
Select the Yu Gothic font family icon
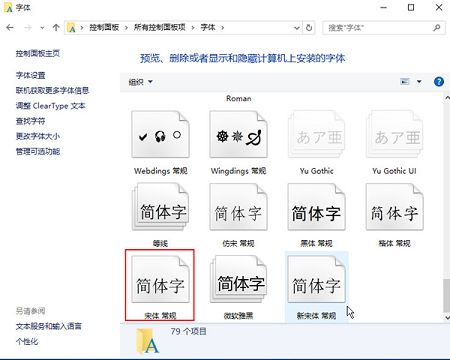click(316, 135)
